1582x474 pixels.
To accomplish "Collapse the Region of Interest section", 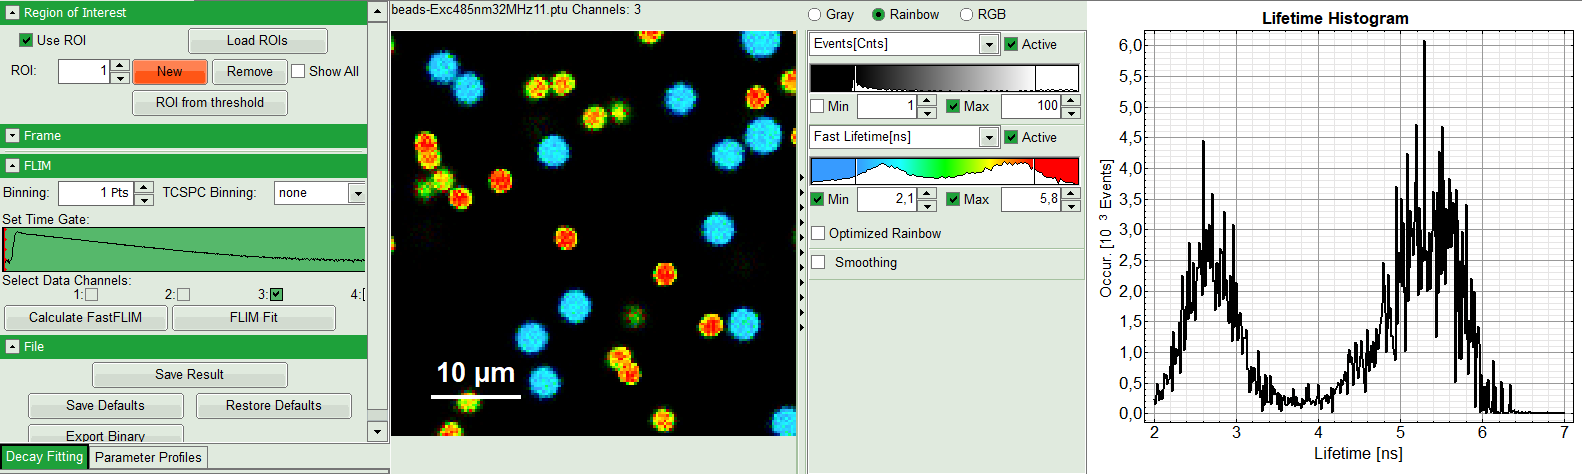I will pos(12,13).
